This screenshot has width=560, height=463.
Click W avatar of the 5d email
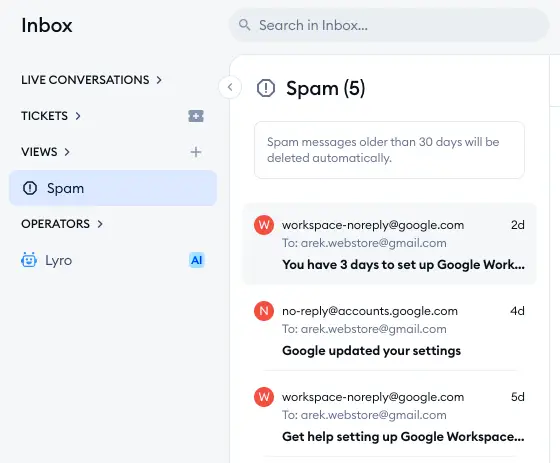(x=264, y=397)
